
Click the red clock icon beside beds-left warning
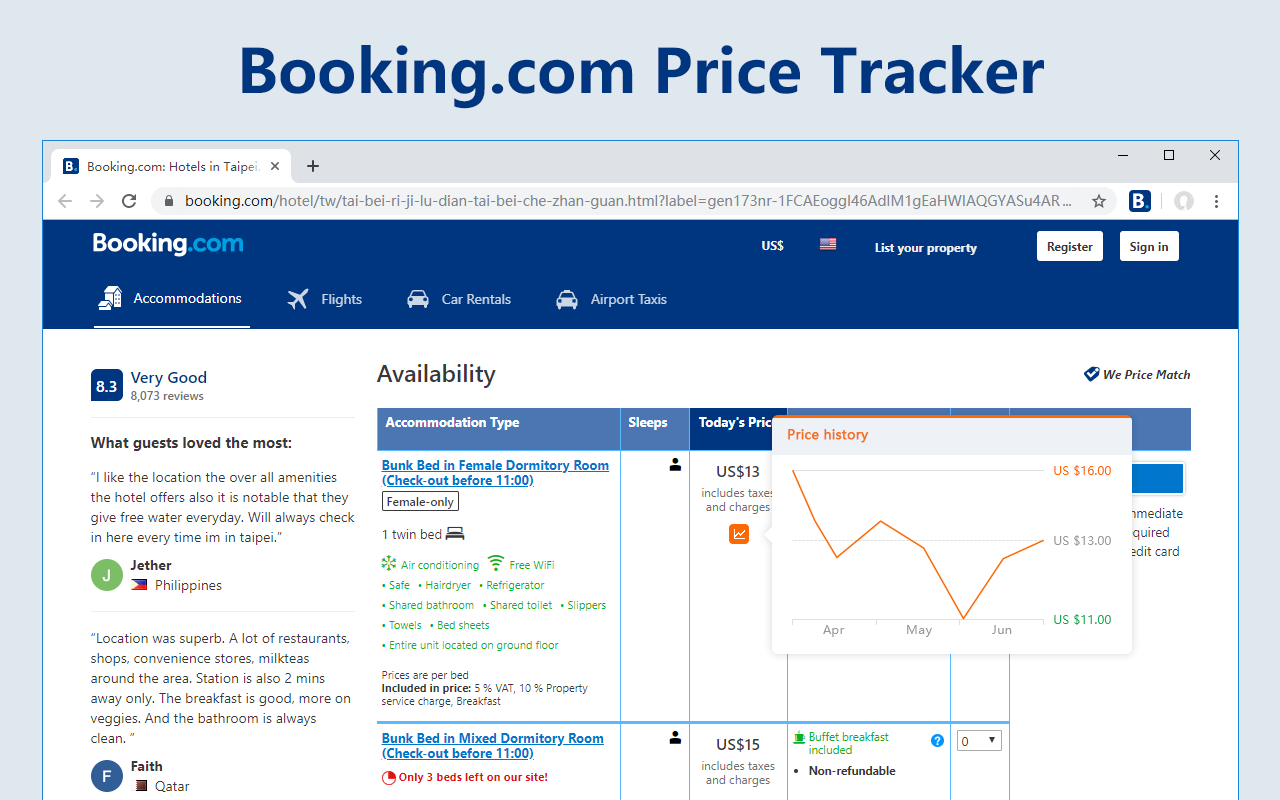pyautogui.click(x=389, y=777)
